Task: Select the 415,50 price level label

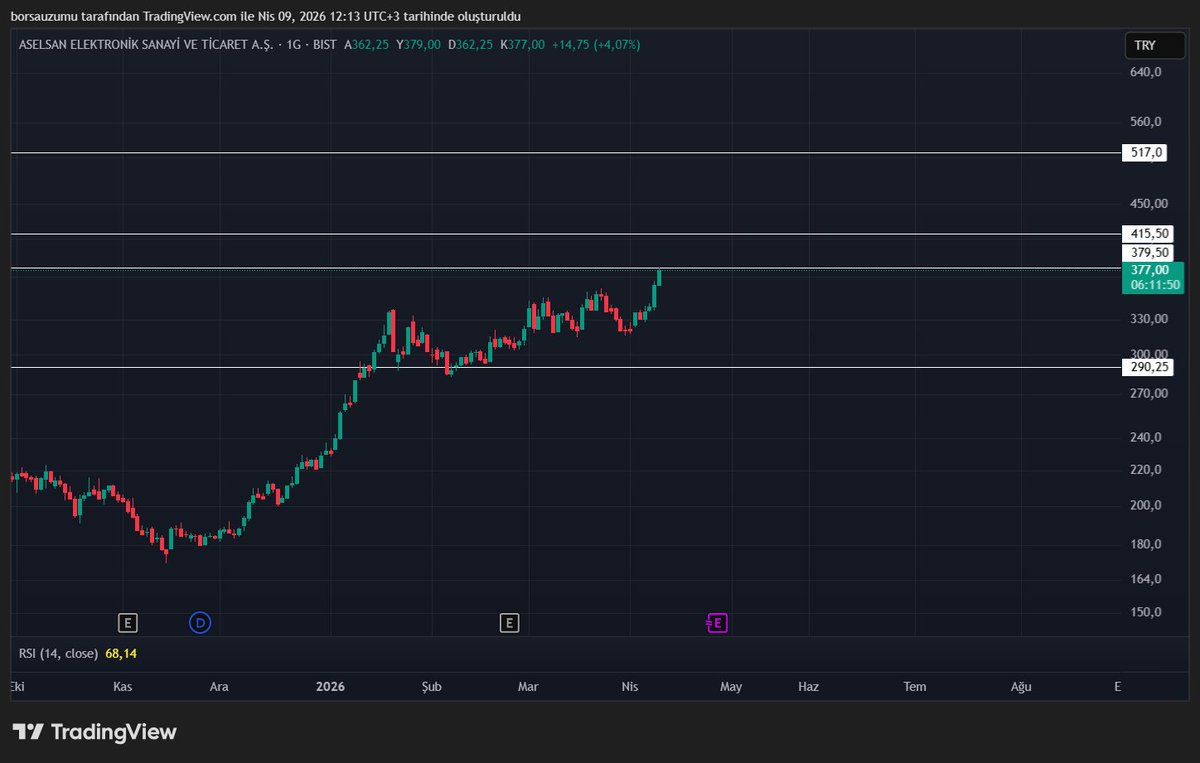Action: (1149, 234)
